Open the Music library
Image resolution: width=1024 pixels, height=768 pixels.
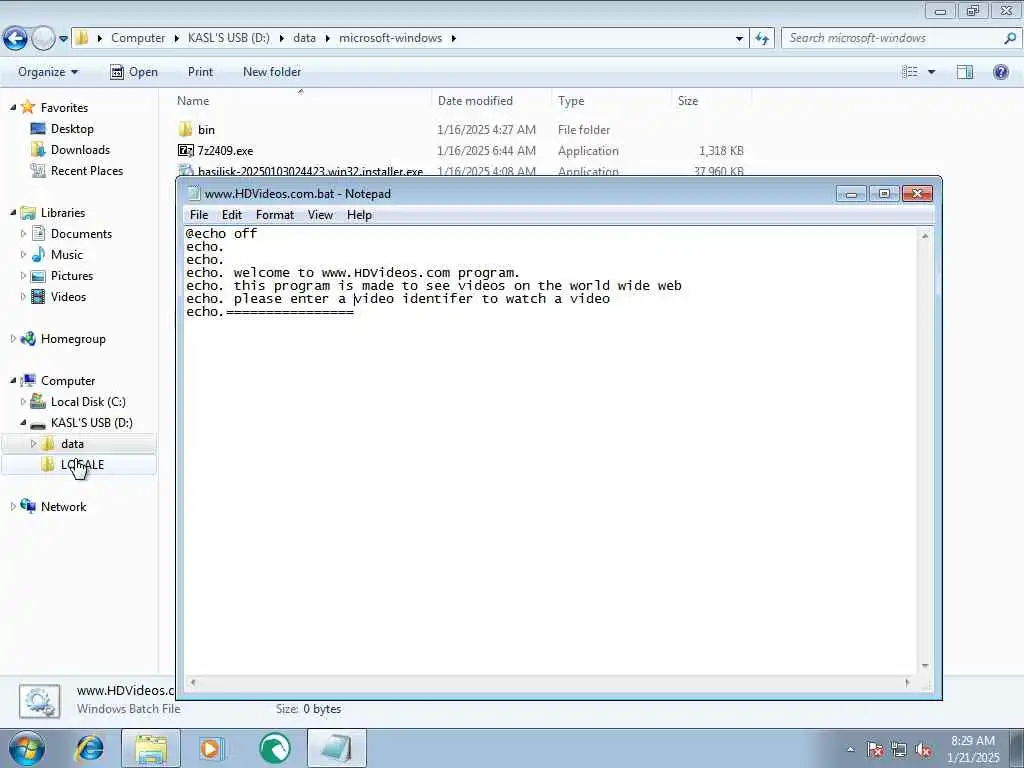[67, 255]
